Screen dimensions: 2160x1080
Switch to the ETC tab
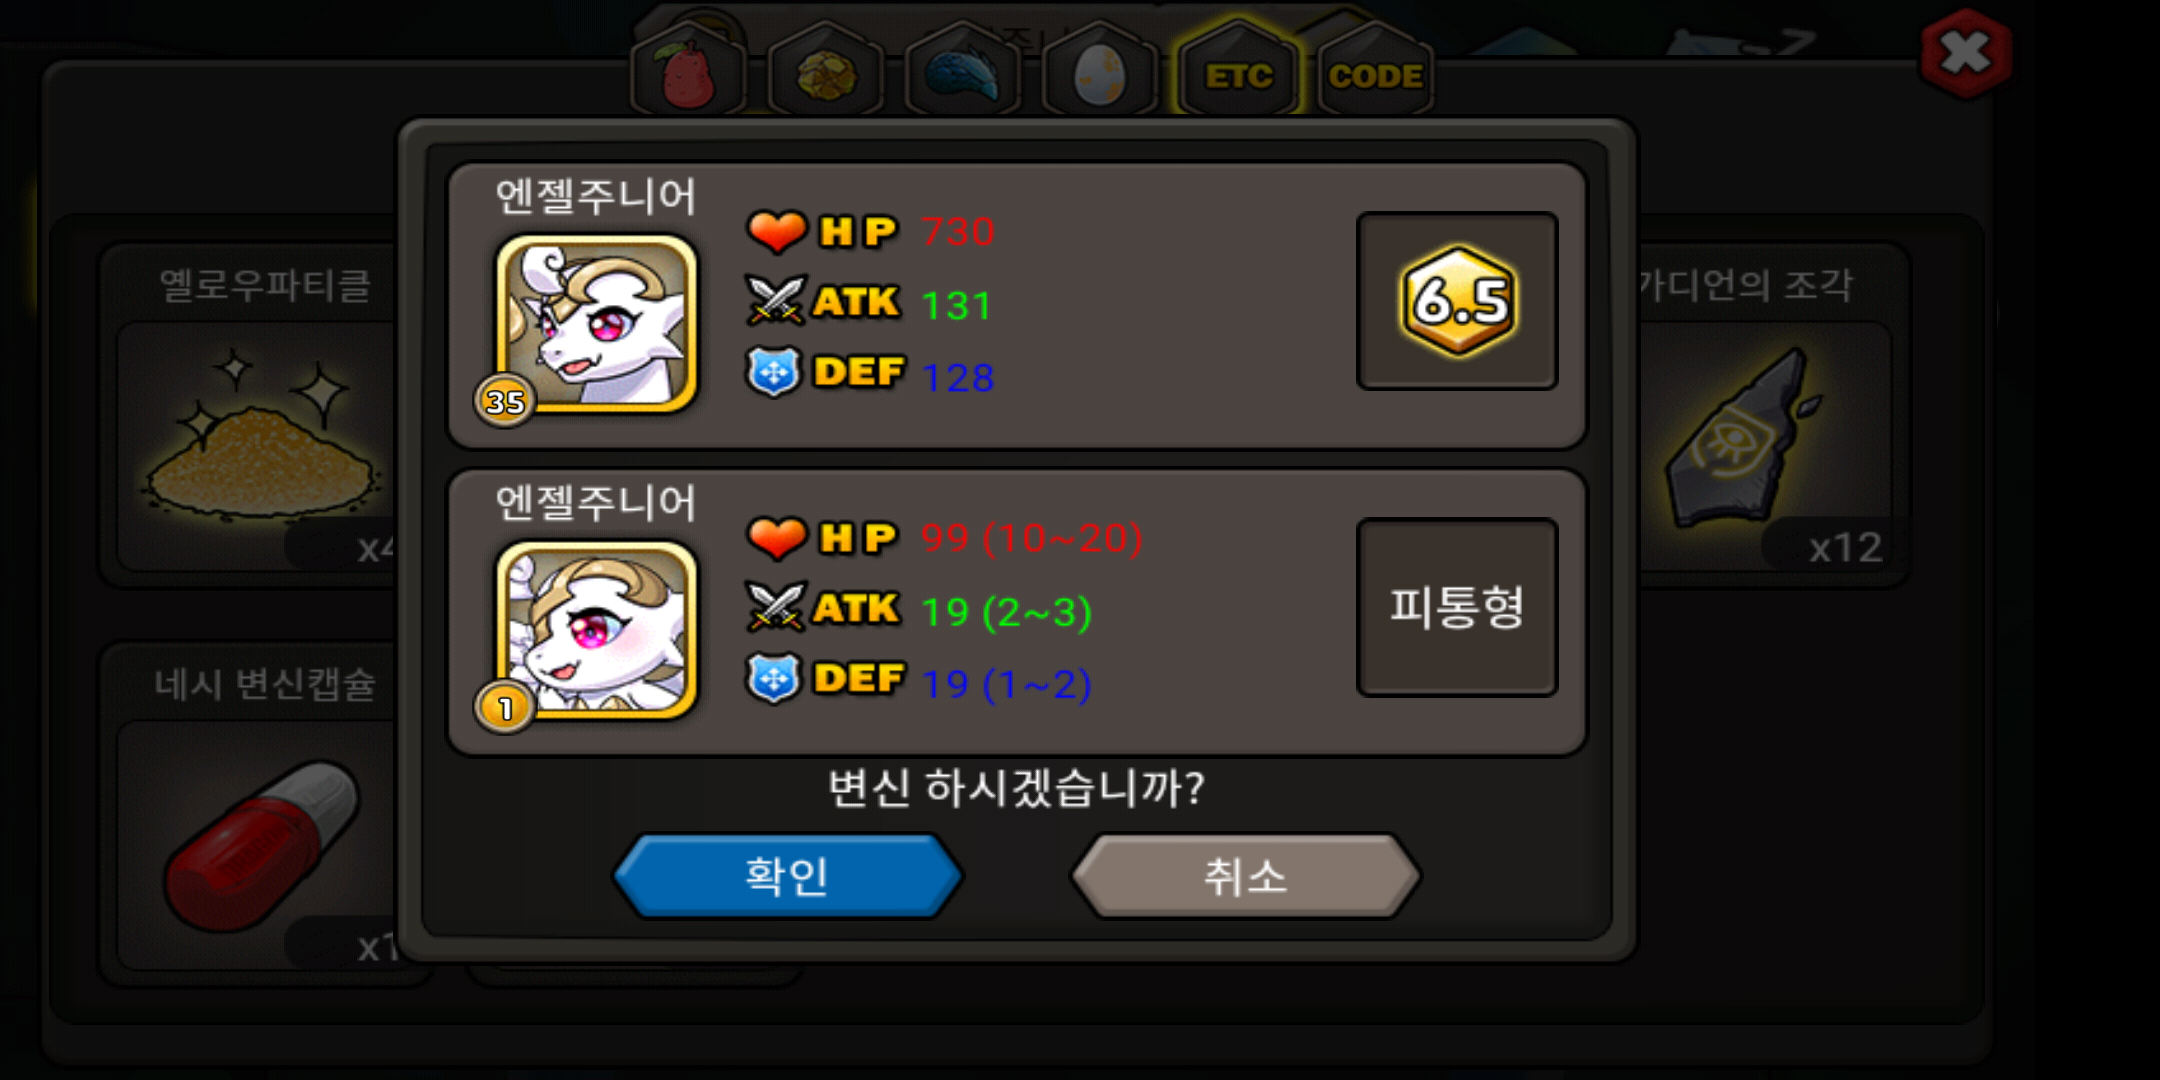click(1238, 72)
